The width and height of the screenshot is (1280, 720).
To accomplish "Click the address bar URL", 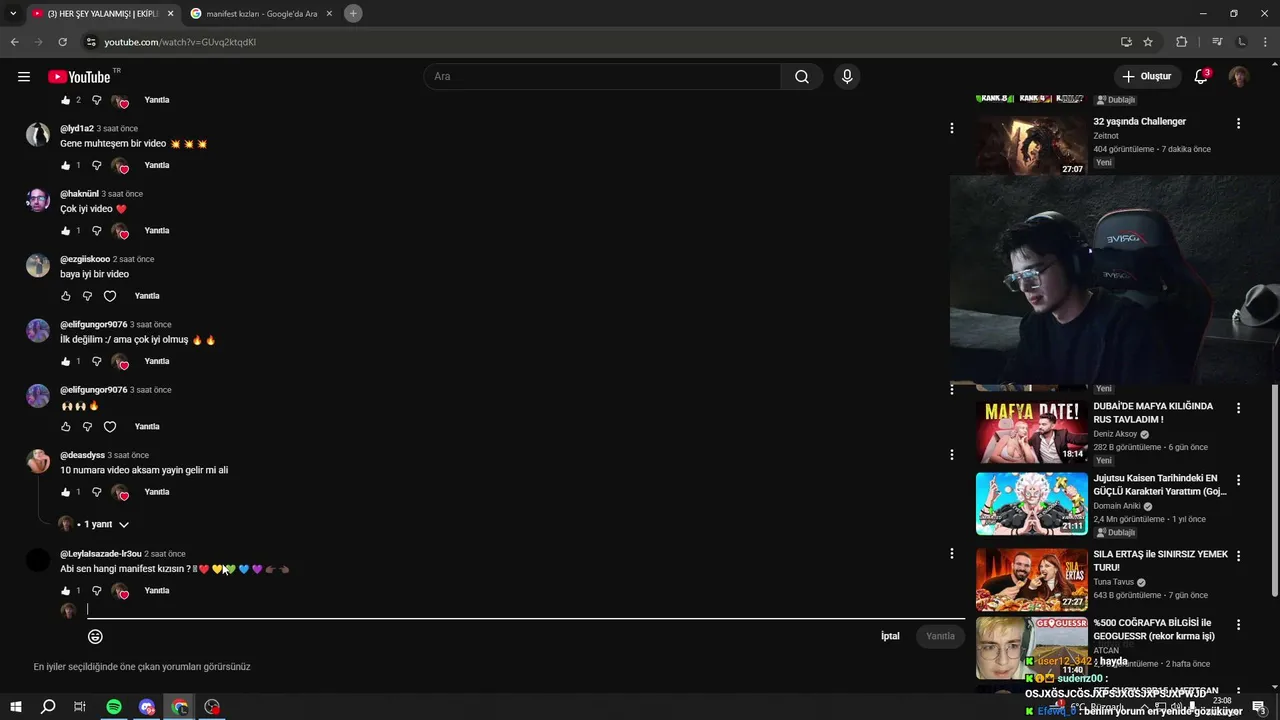I will [x=180, y=42].
